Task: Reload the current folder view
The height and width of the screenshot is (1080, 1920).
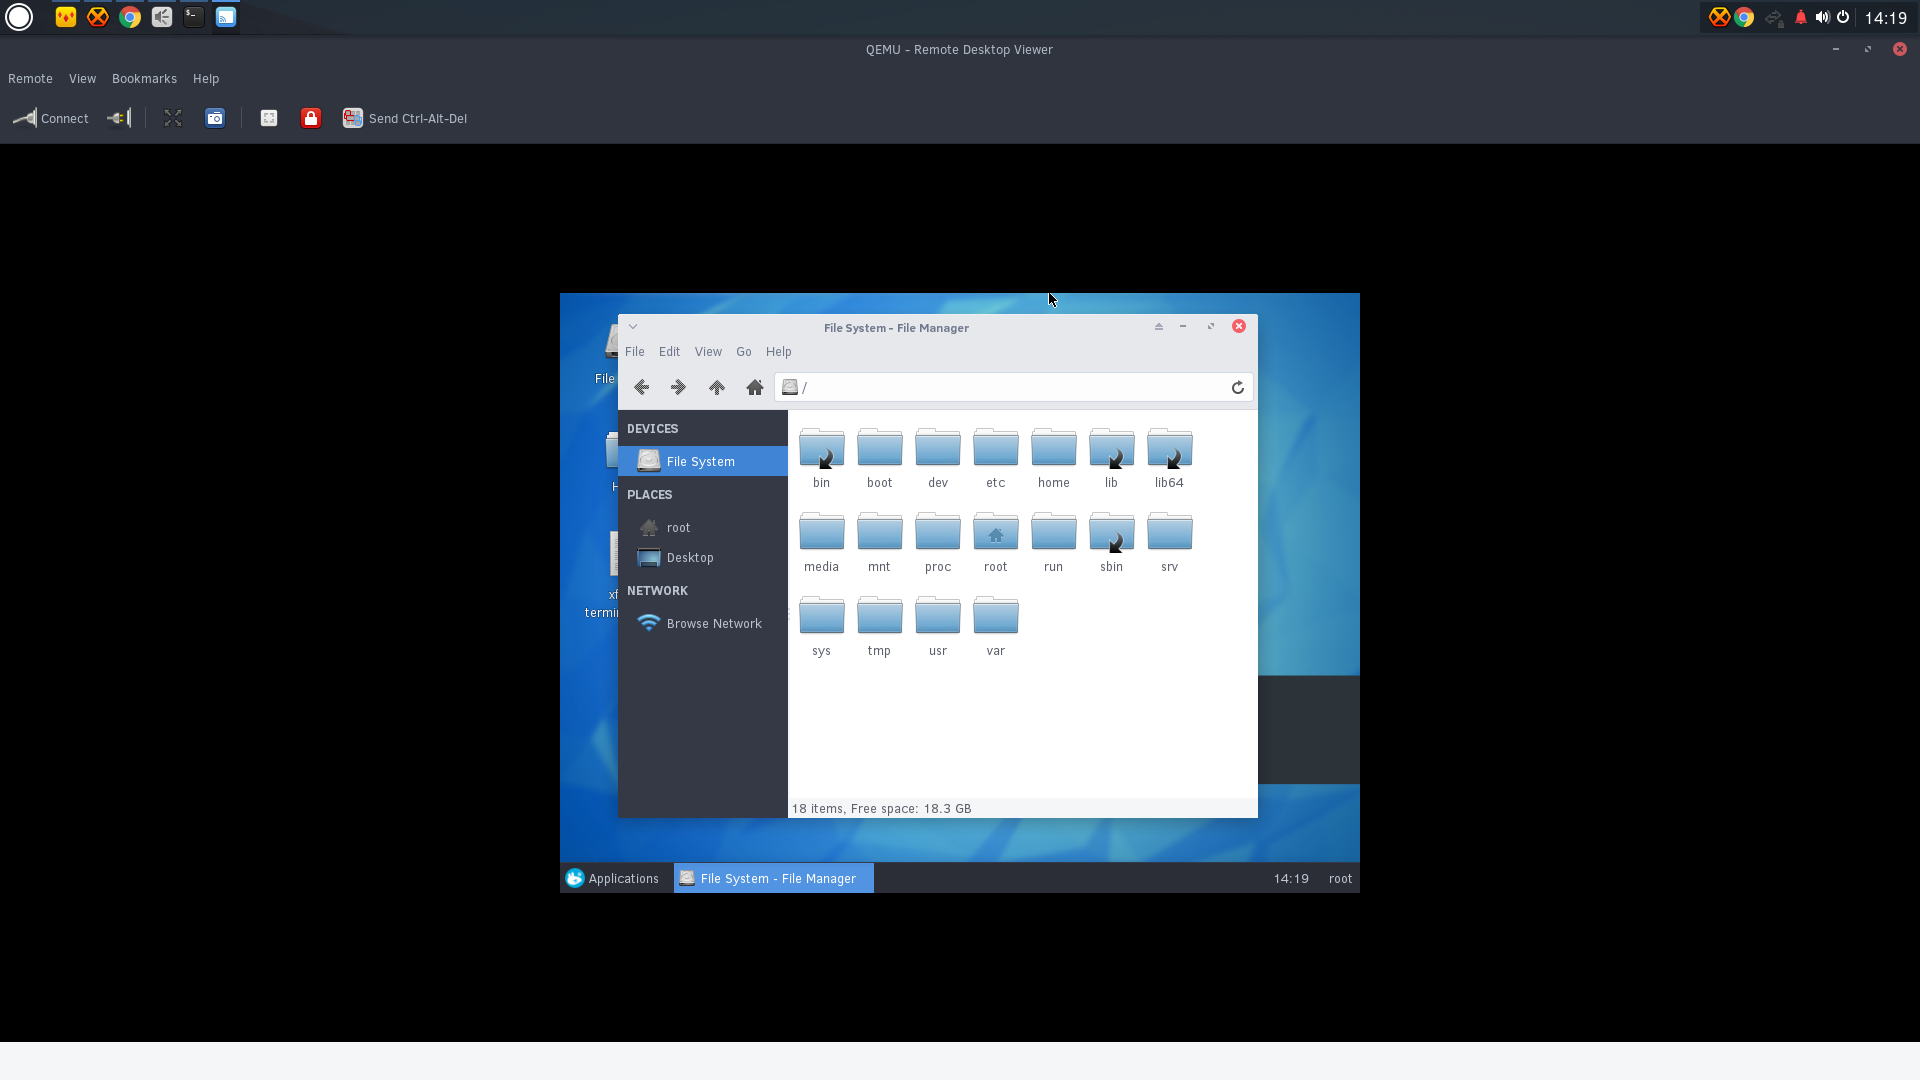Action: [1238, 387]
